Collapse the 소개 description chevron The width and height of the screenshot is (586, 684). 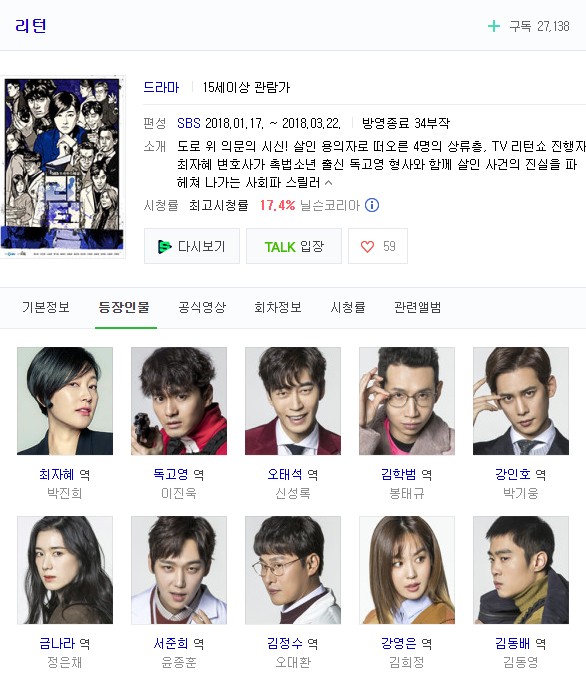coord(329,183)
